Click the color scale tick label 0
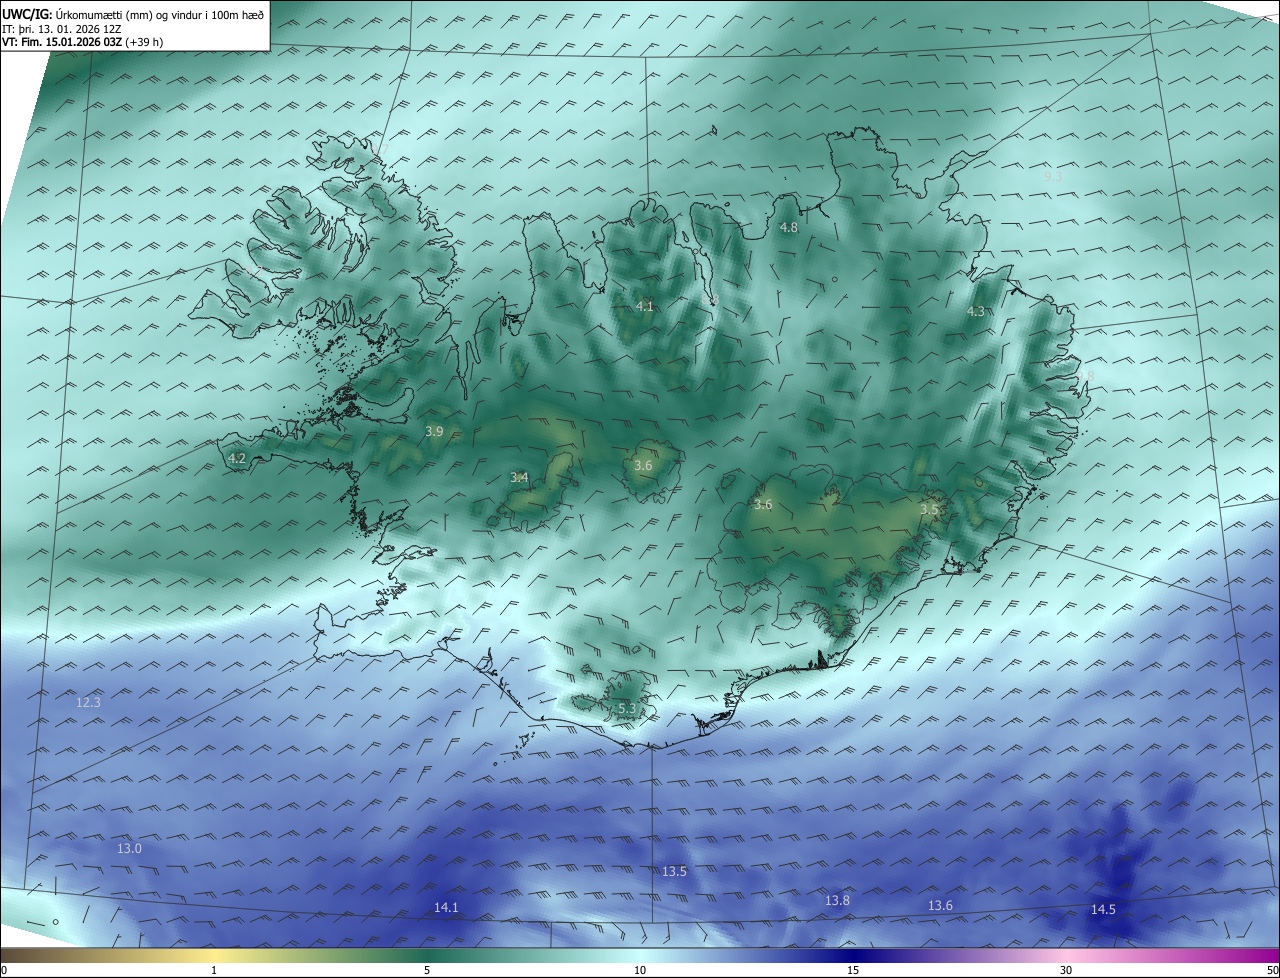Image resolution: width=1280 pixels, height=978 pixels. (x=4, y=970)
